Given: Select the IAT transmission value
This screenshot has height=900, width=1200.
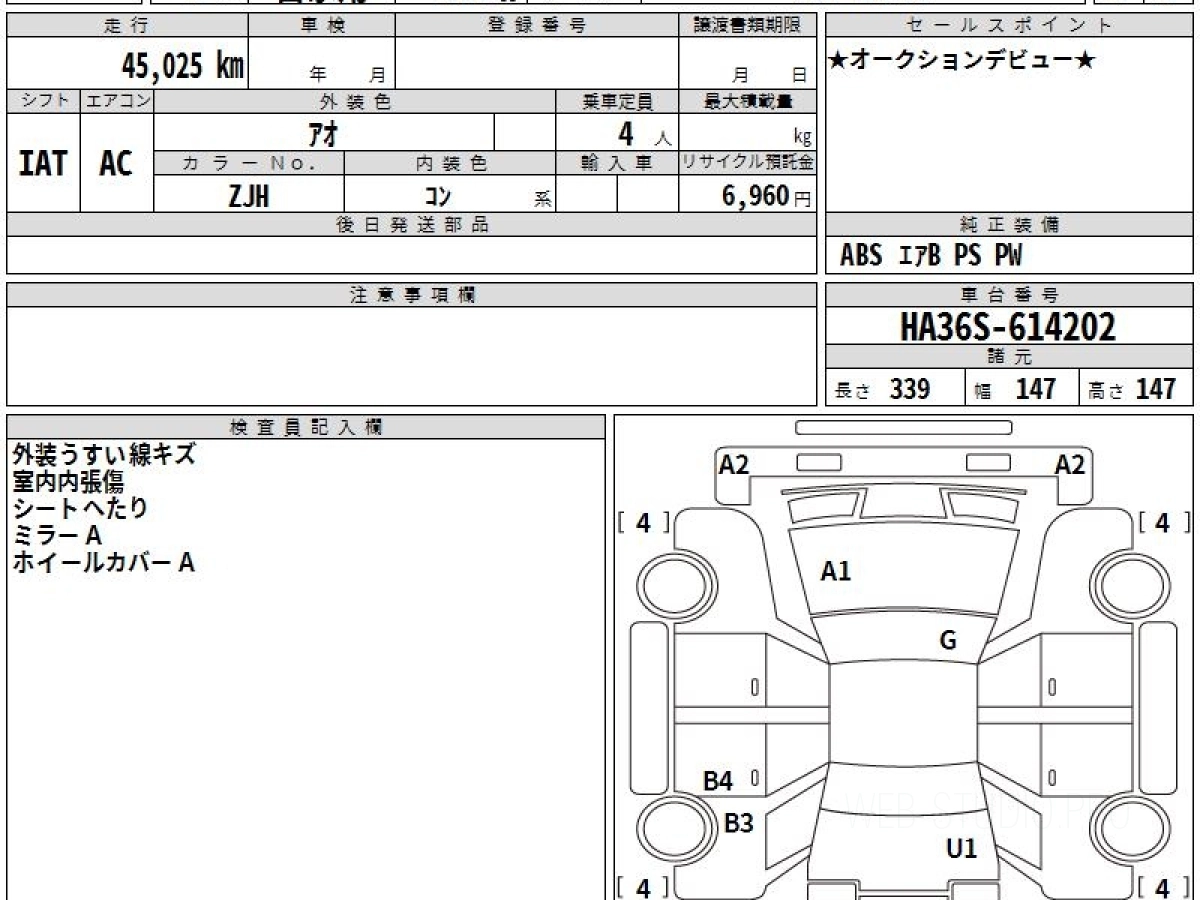Looking at the screenshot, I should click(43, 163).
